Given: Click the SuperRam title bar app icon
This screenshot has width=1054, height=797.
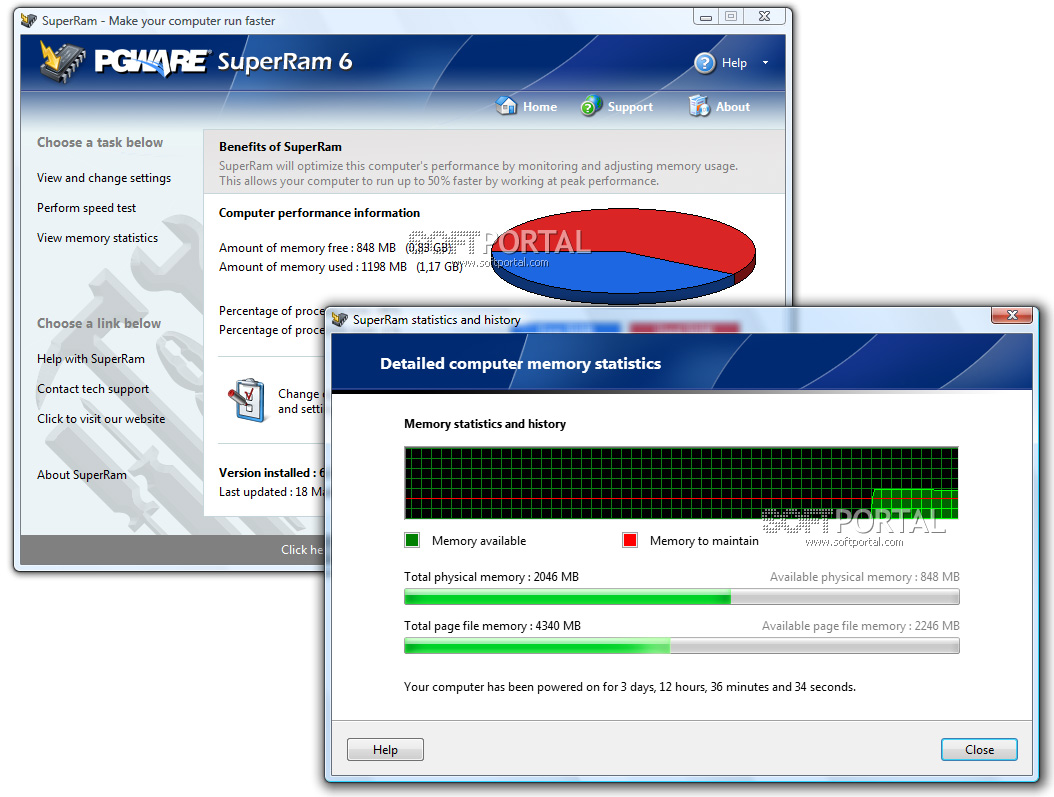Looking at the screenshot, I should pyautogui.click(x=28, y=20).
